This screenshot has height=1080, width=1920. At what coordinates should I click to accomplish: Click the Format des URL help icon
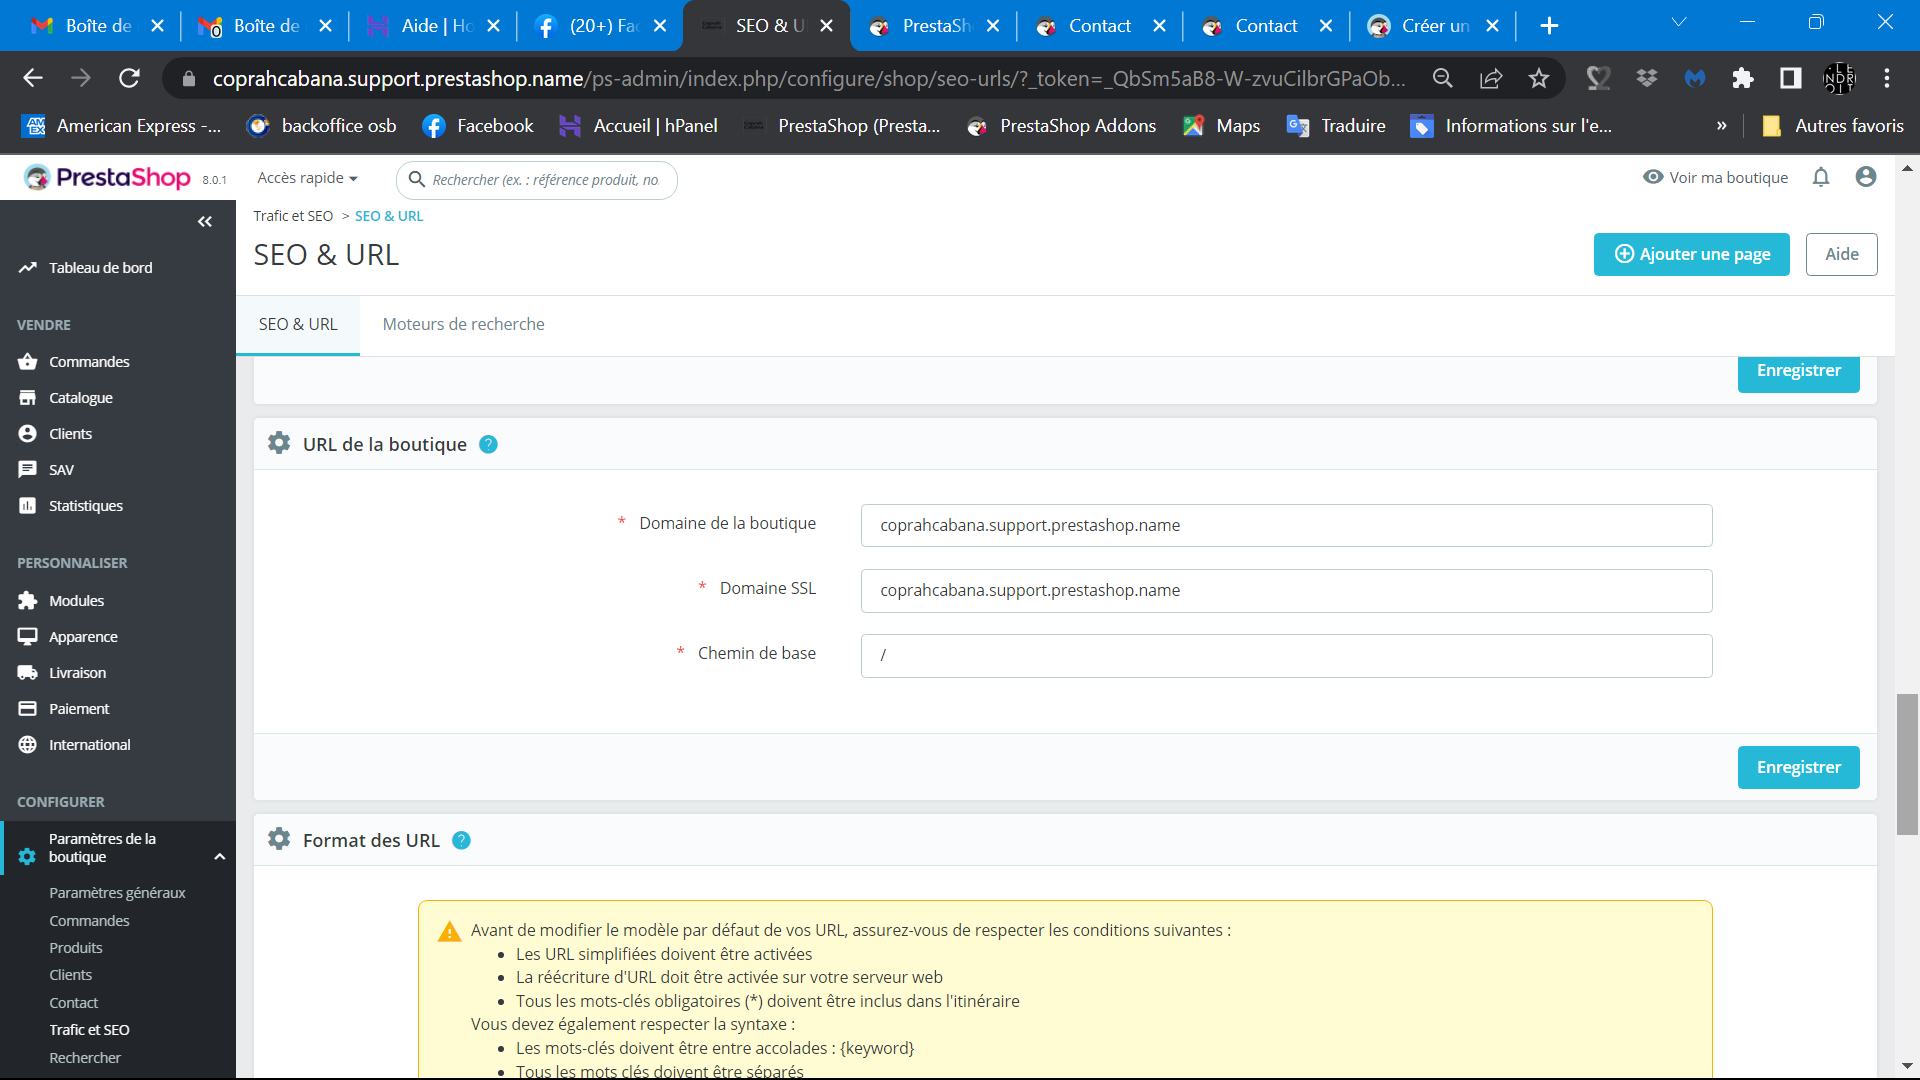click(x=461, y=841)
